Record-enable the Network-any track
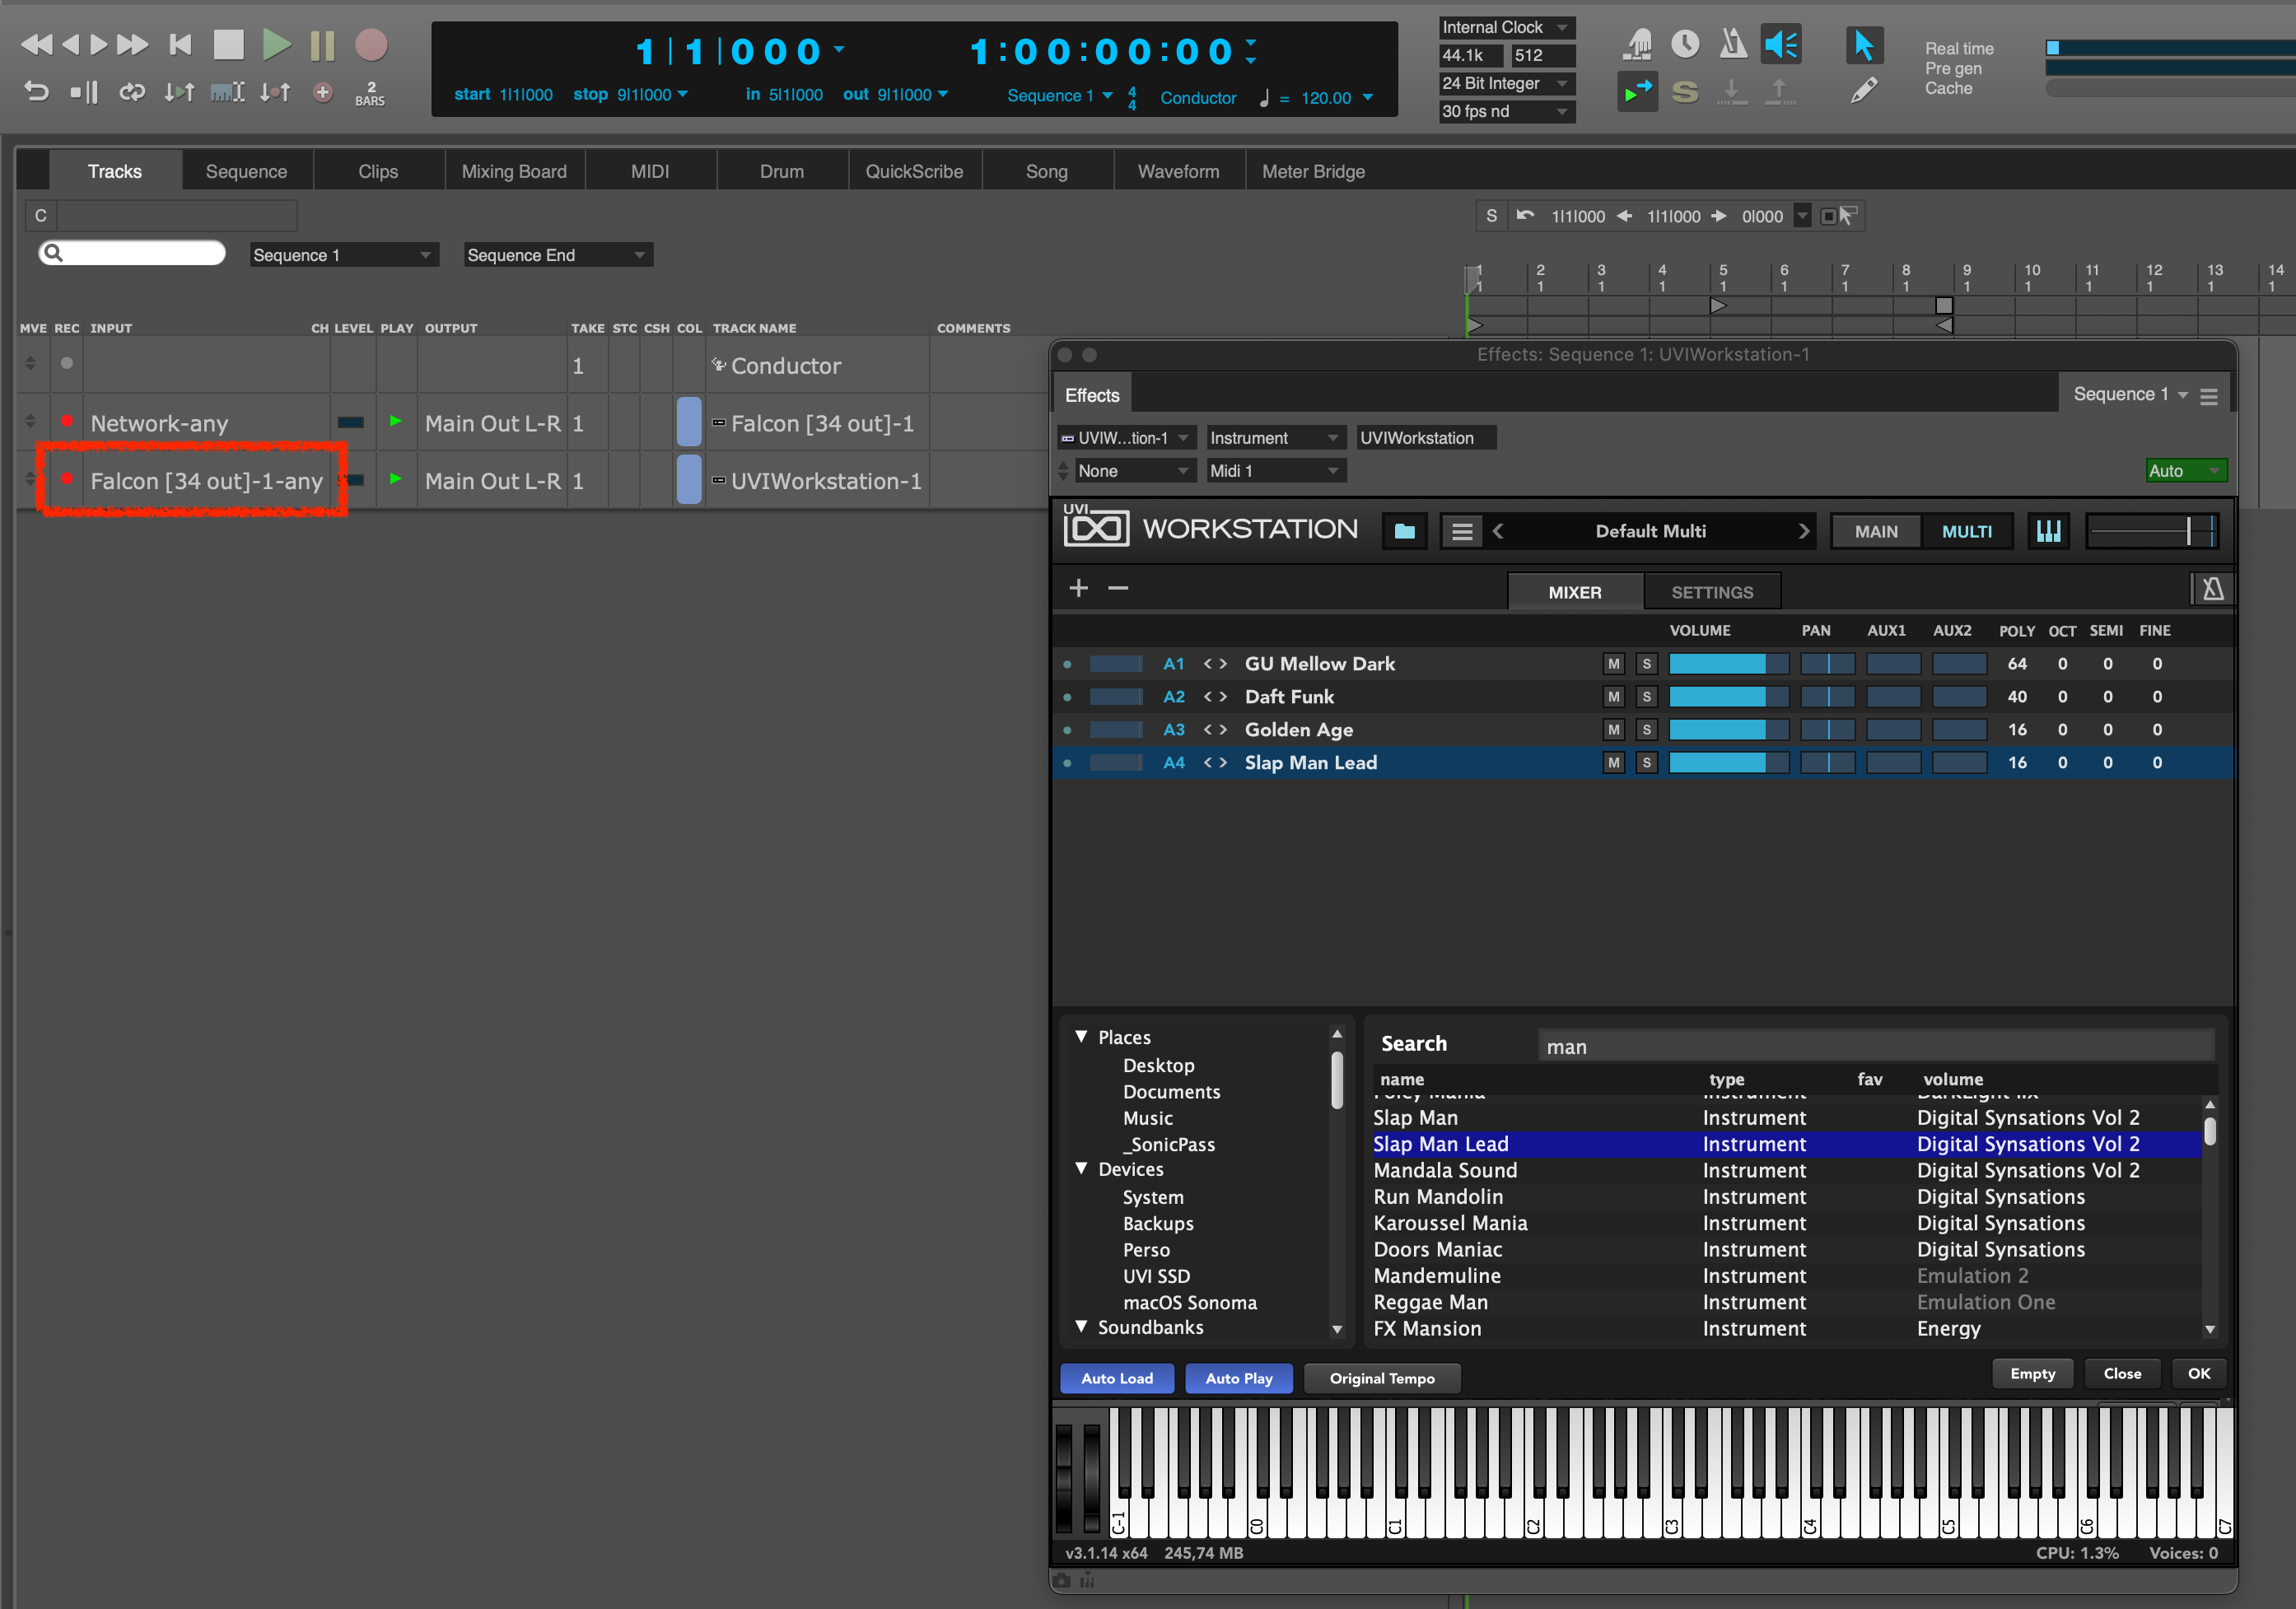2296x1609 pixels. tap(66, 422)
